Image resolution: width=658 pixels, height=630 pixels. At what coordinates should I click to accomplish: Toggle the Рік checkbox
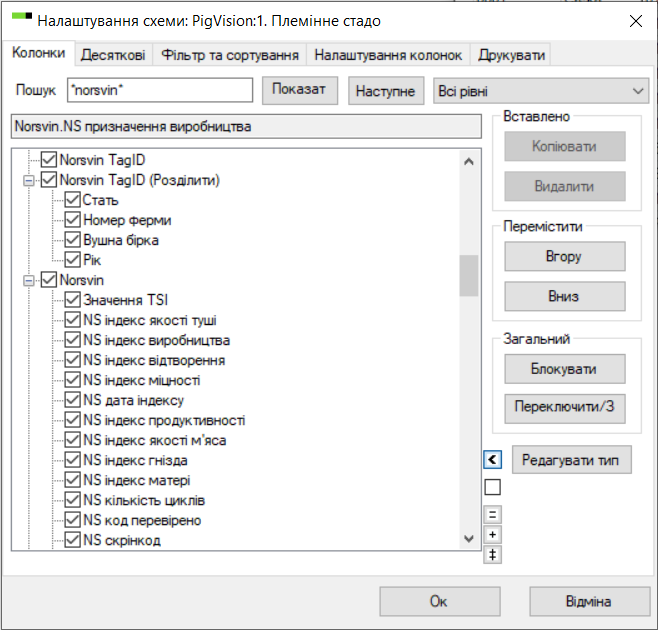pyautogui.click(x=72, y=260)
